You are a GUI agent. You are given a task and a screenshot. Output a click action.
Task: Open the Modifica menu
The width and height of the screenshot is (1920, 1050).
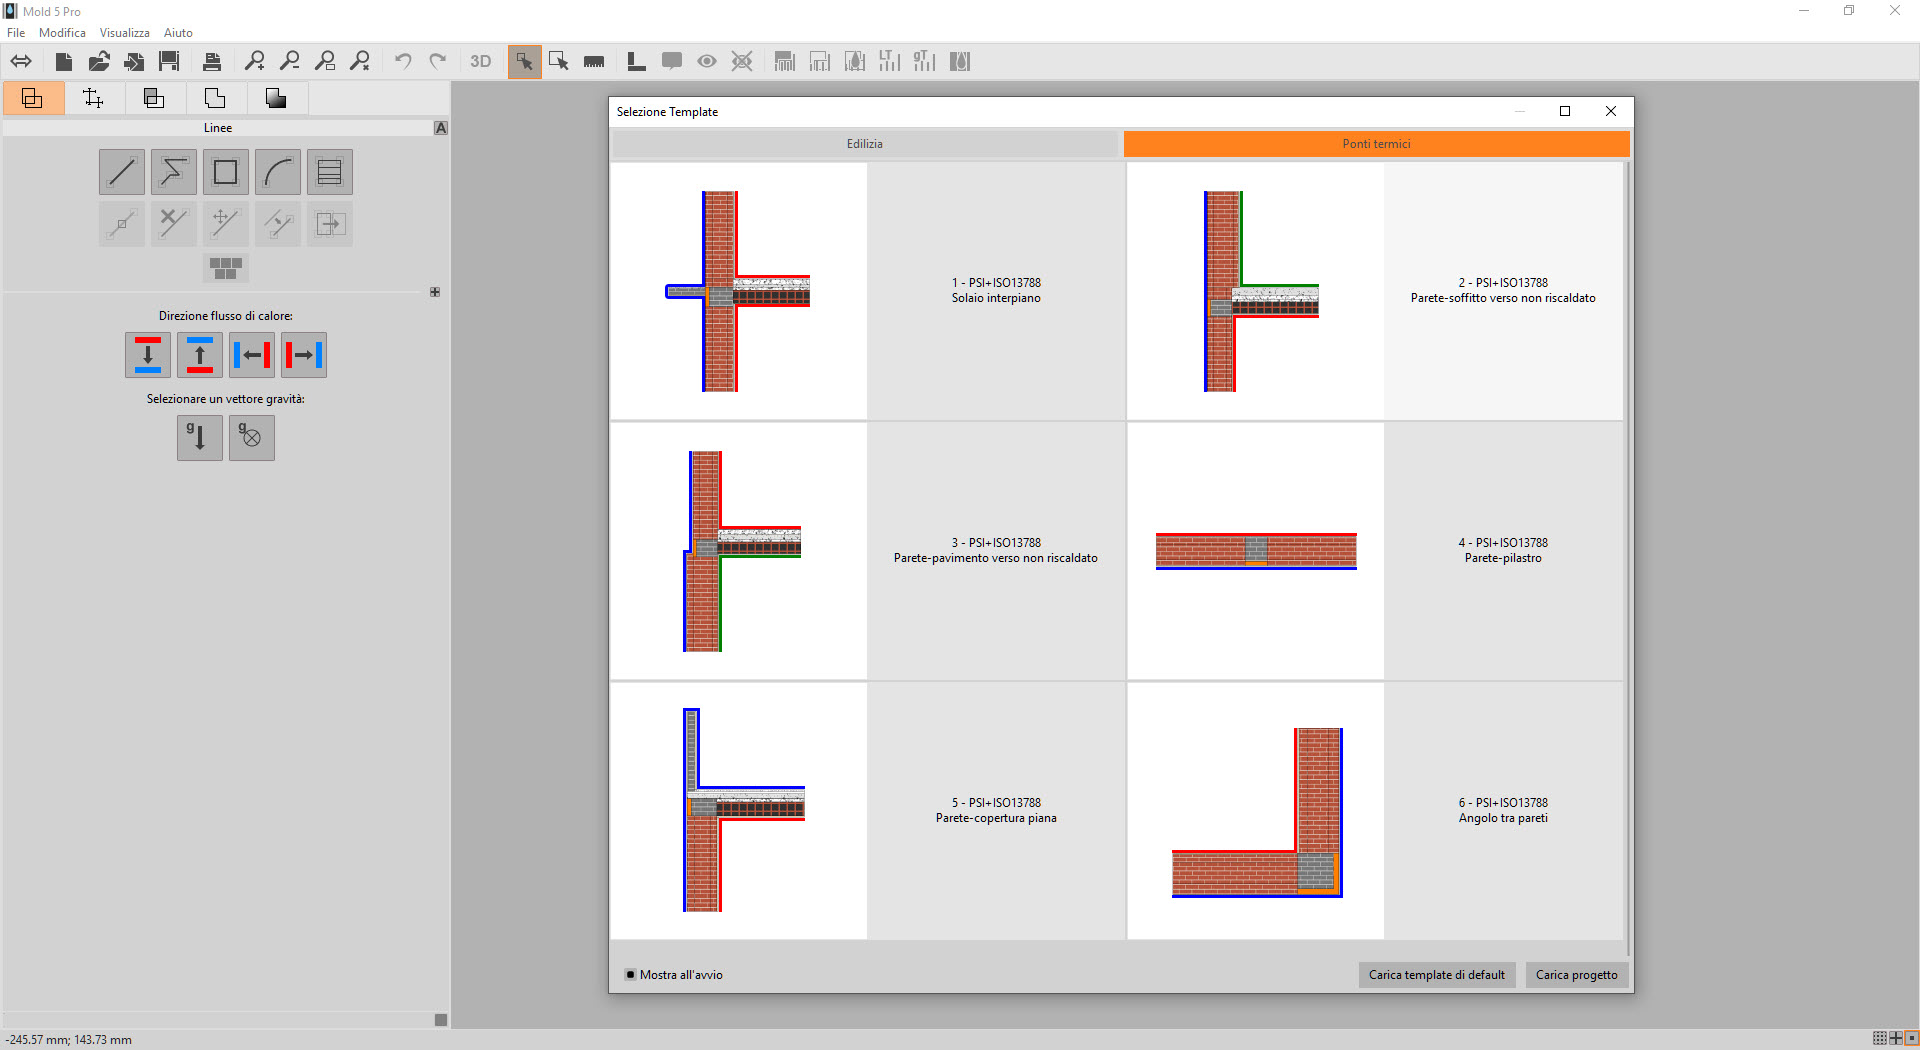(x=62, y=33)
